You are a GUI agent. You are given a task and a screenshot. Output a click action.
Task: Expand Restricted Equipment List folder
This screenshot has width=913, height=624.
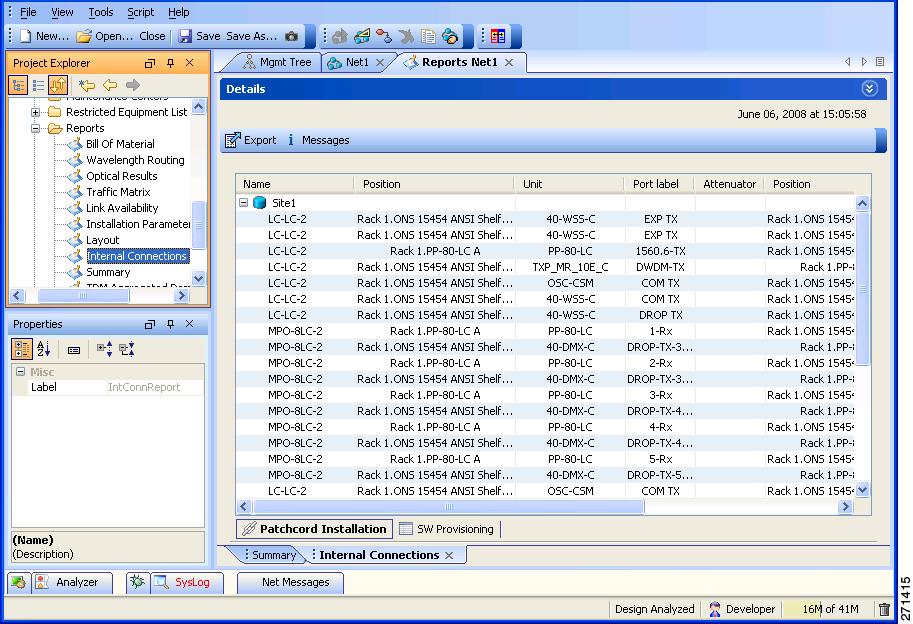click(x=35, y=112)
